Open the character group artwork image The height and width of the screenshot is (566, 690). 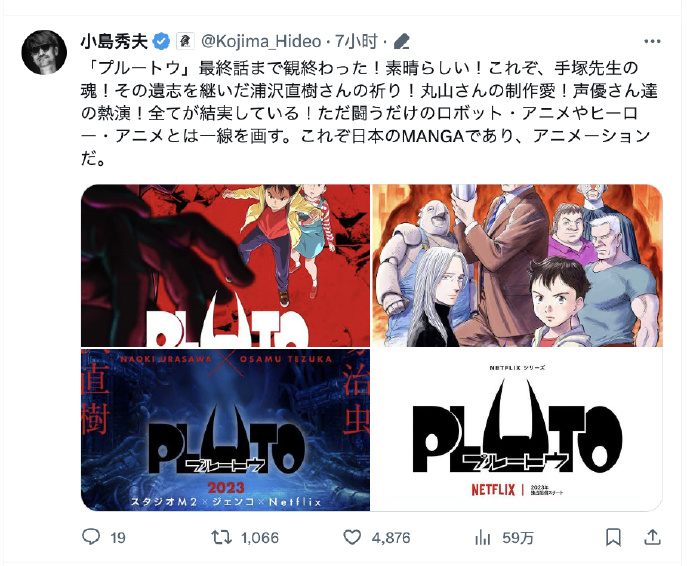point(517,265)
